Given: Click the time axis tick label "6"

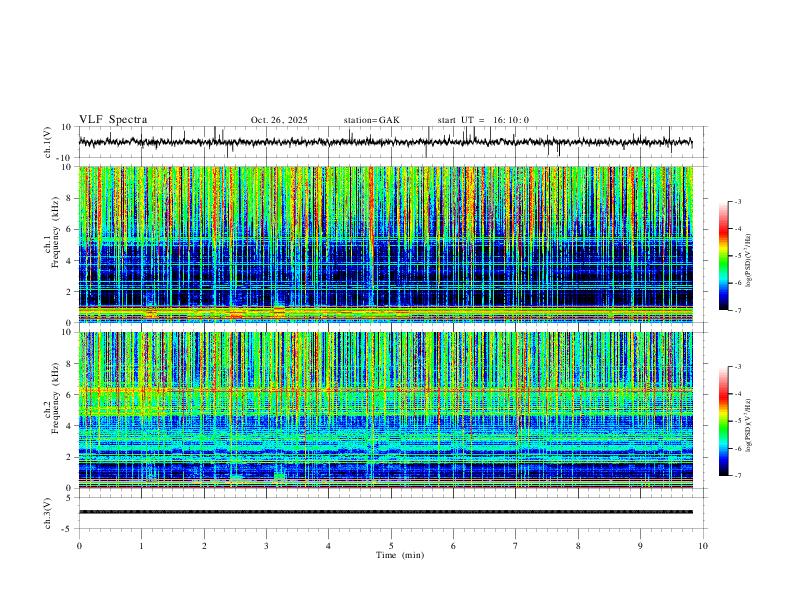Looking at the screenshot, I should (453, 546).
